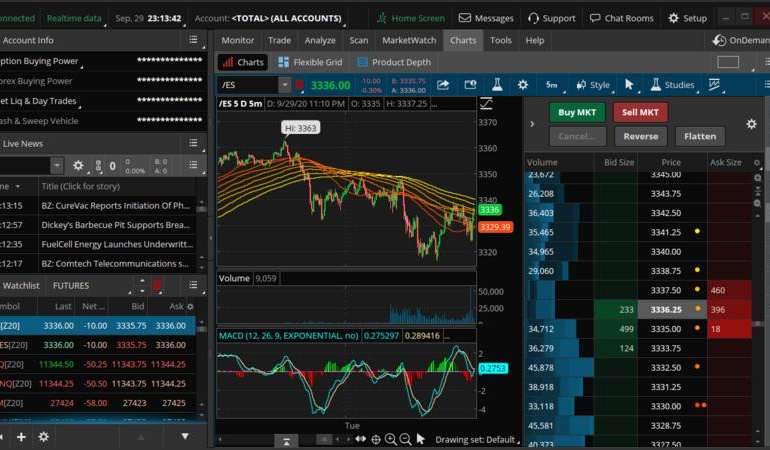Open the Live News panel menu
770x450 pixels.
tap(193, 143)
